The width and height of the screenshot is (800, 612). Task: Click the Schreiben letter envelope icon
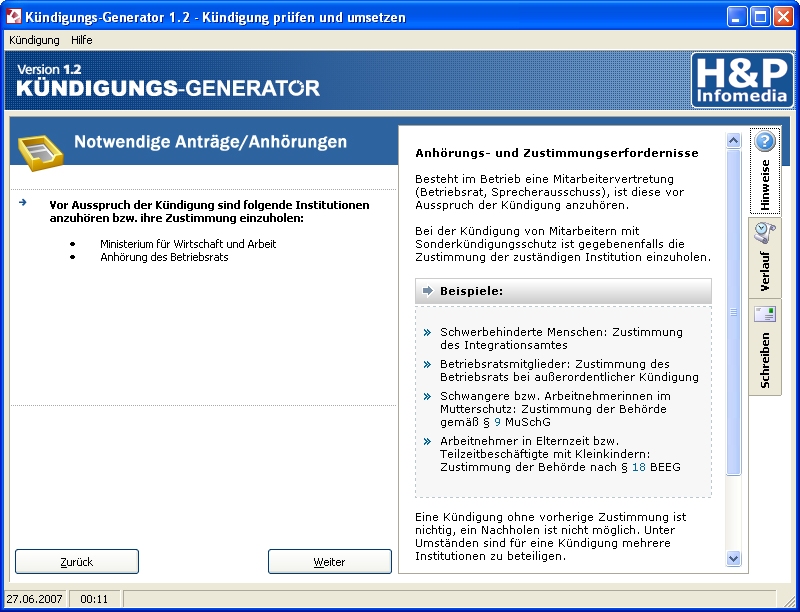tap(765, 314)
